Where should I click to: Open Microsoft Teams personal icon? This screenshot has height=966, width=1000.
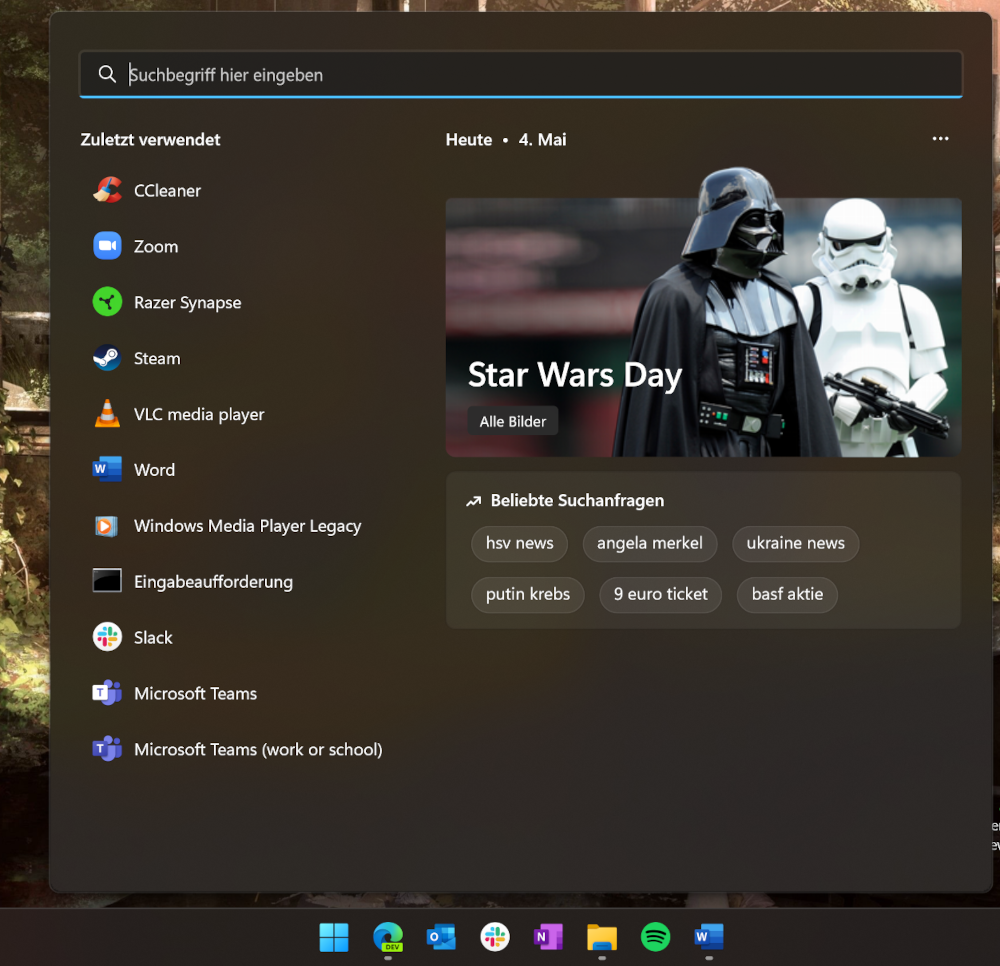[107, 693]
